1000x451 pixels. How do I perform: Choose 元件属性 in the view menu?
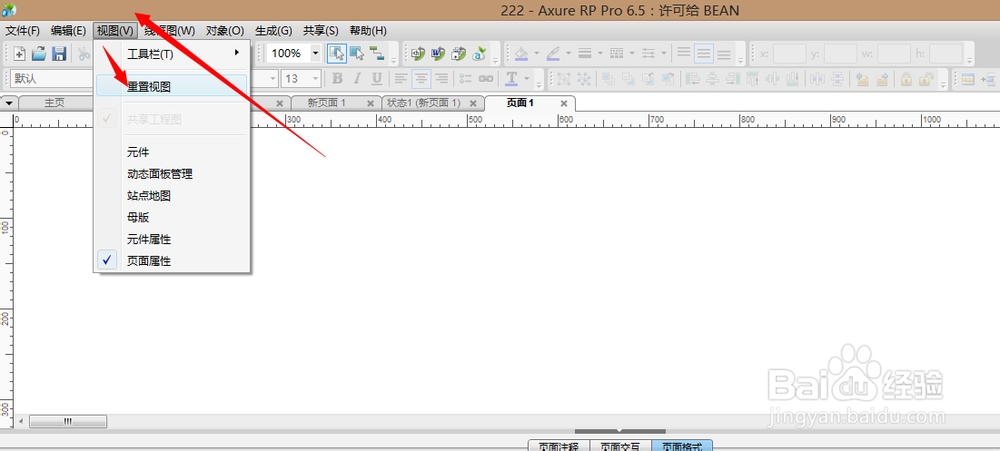[x=172, y=239]
